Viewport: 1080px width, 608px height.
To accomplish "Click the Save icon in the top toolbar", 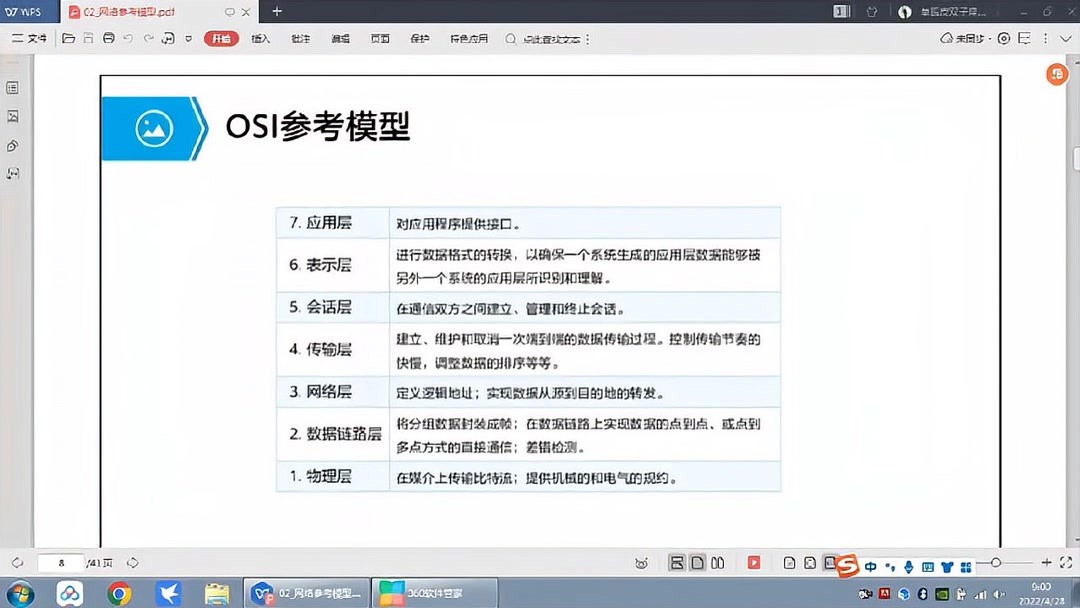I will (x=86, y=39).
